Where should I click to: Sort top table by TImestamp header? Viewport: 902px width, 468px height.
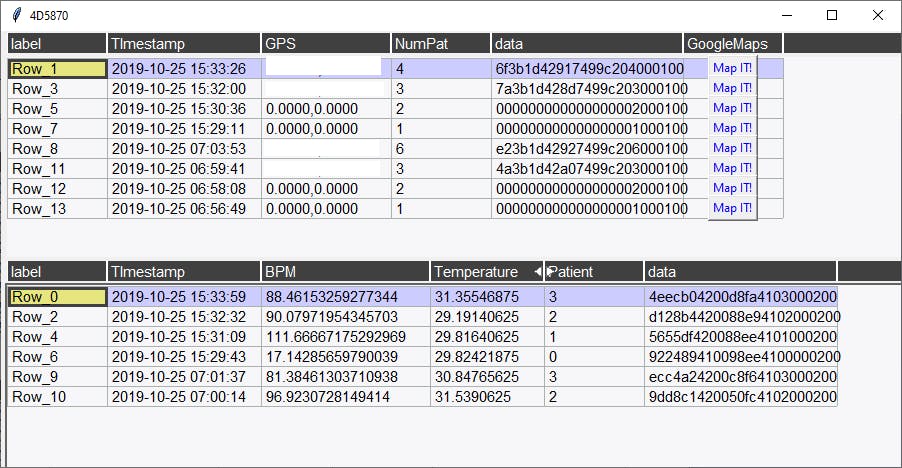[184, 44]
